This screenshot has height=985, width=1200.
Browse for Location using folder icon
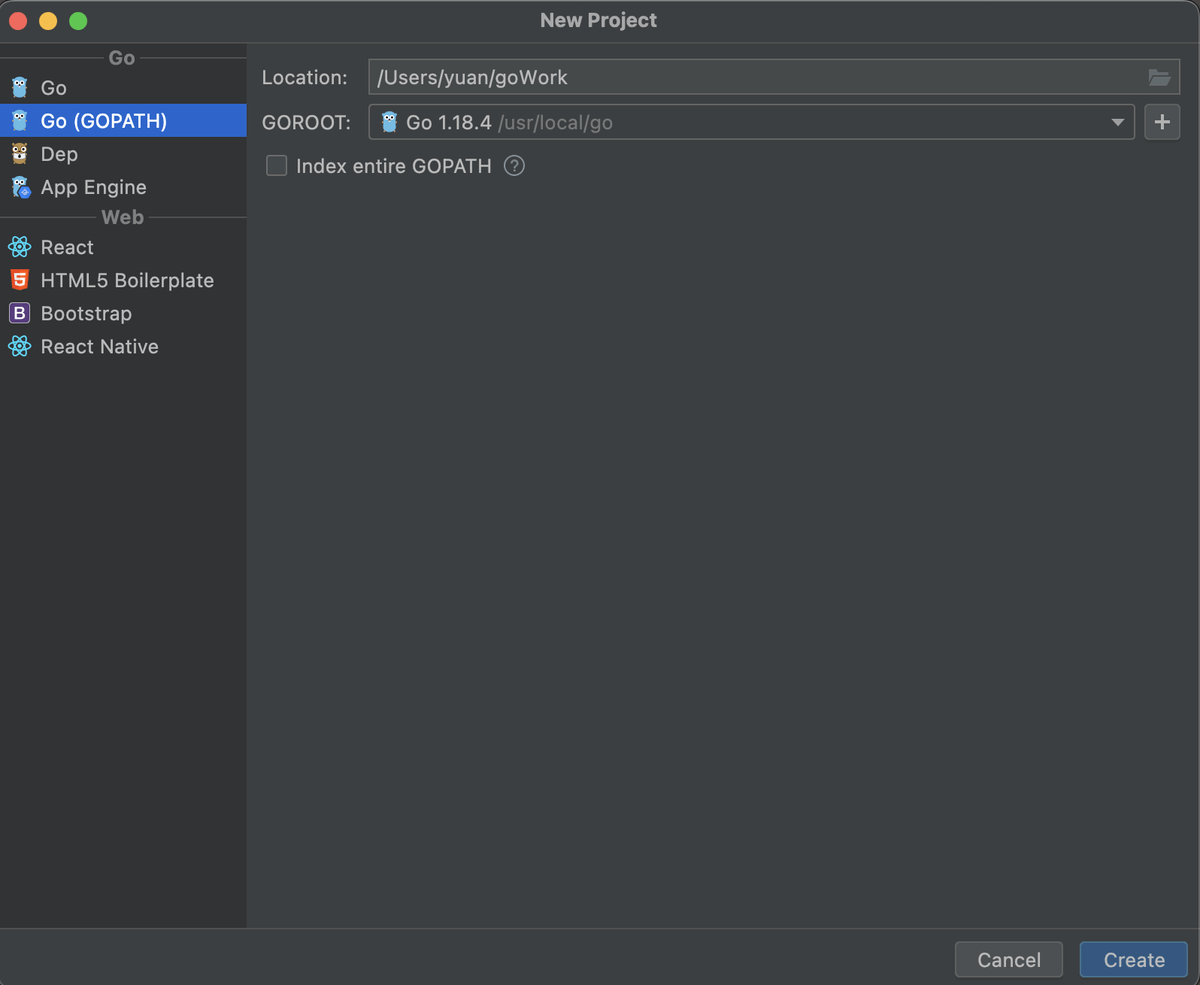click(x=1159, y=77)
